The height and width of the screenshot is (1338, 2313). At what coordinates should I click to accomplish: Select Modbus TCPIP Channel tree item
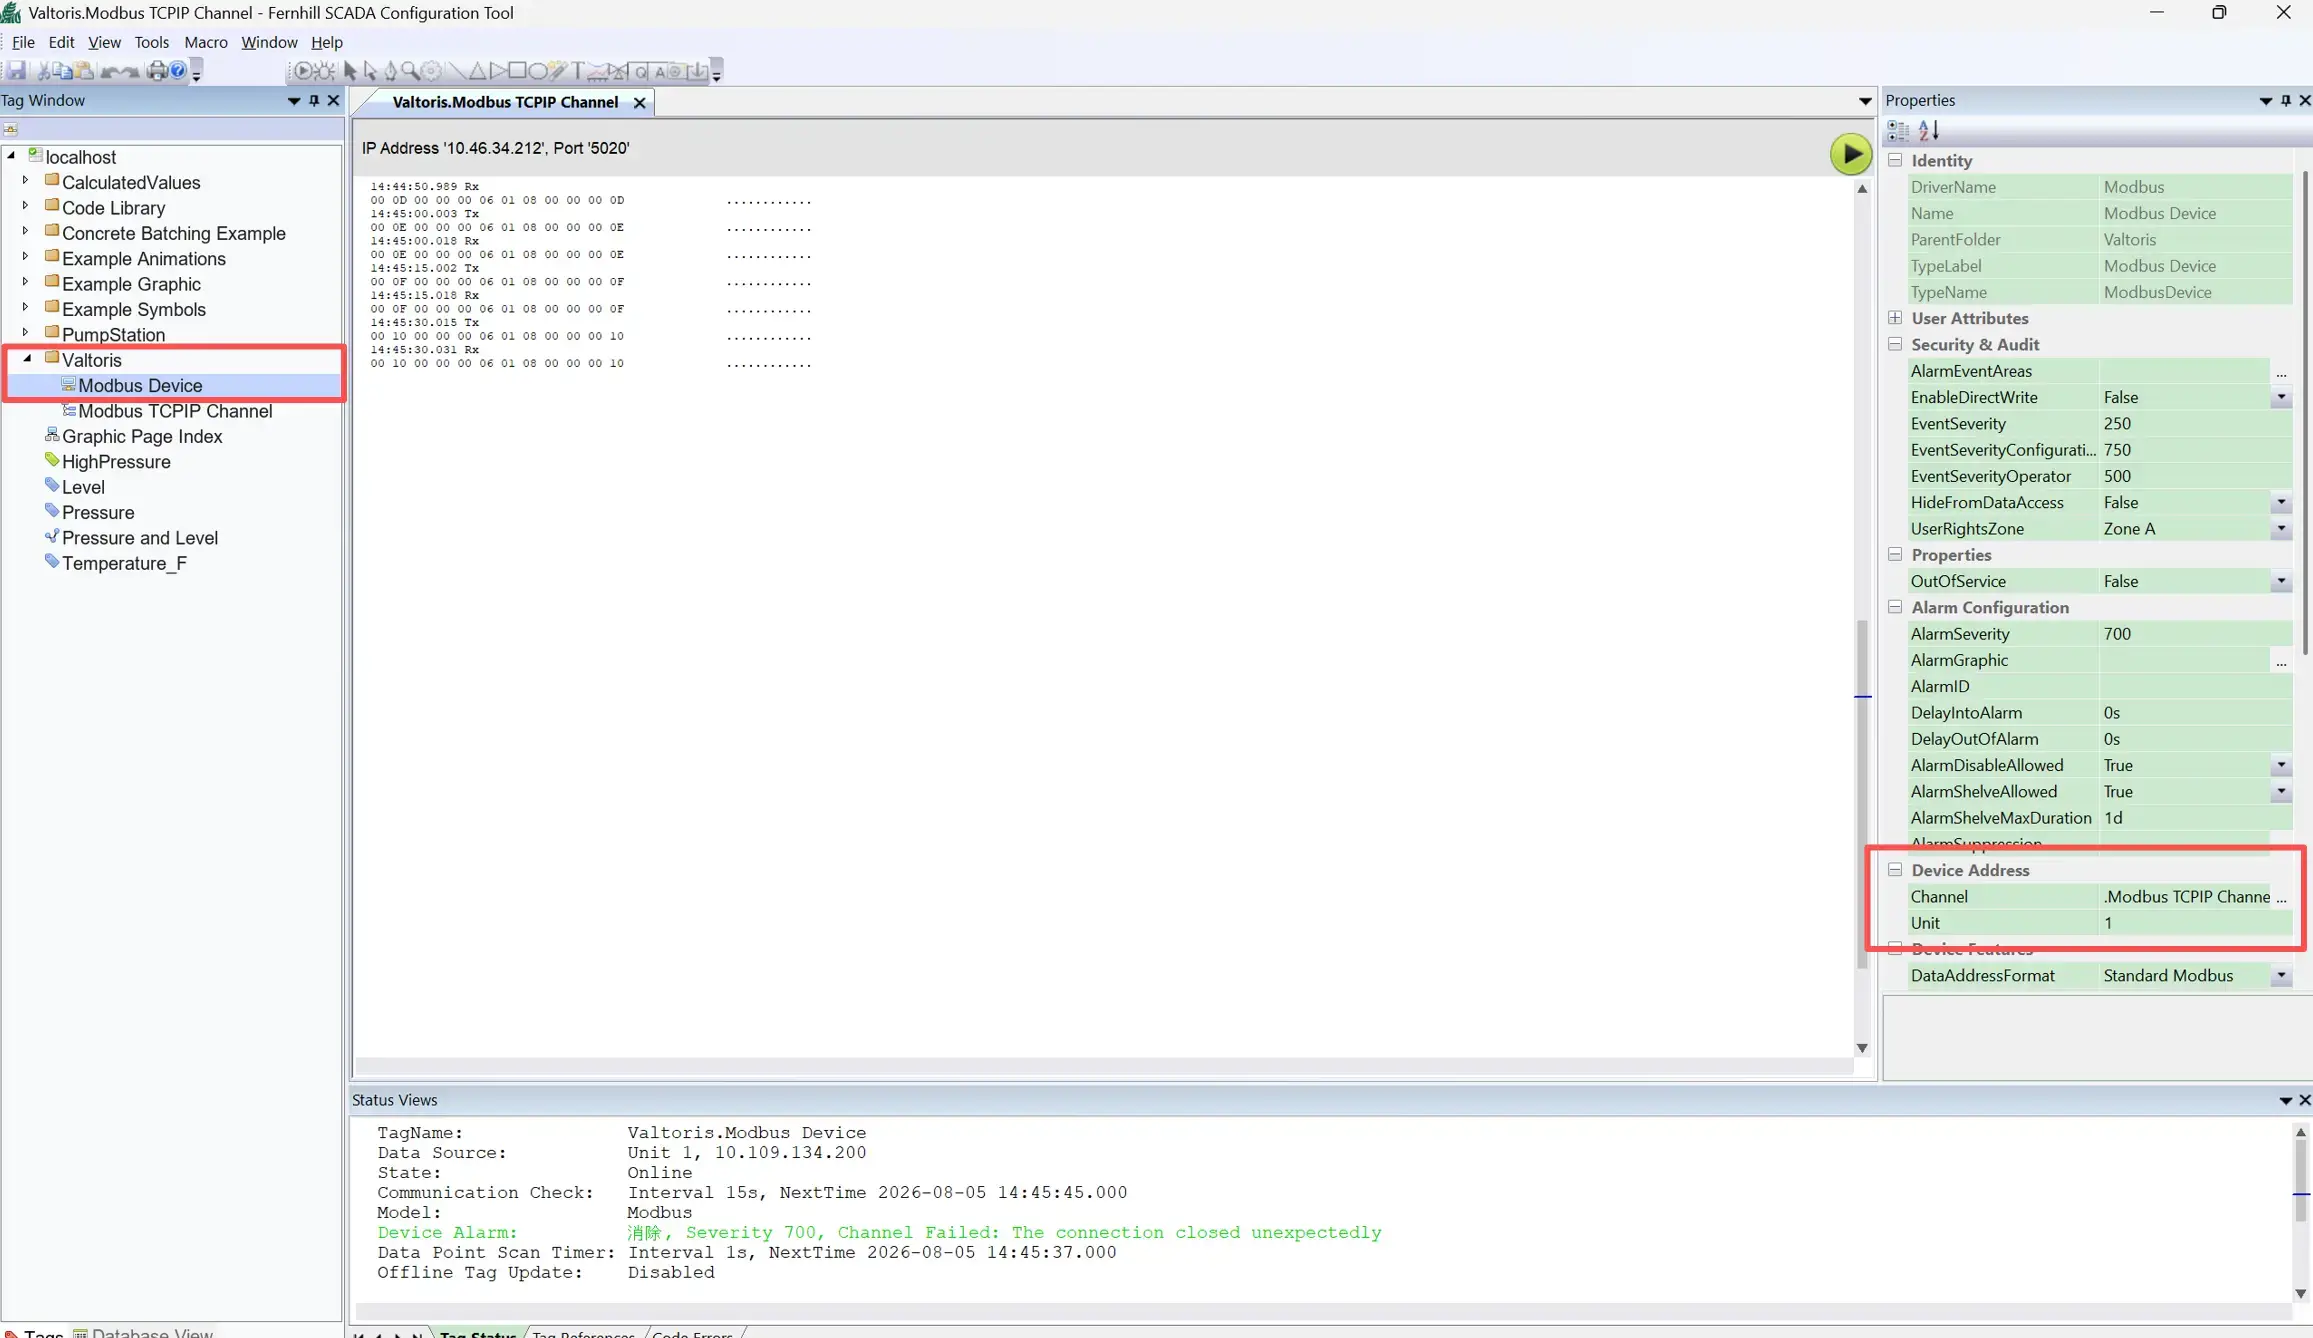175,411
